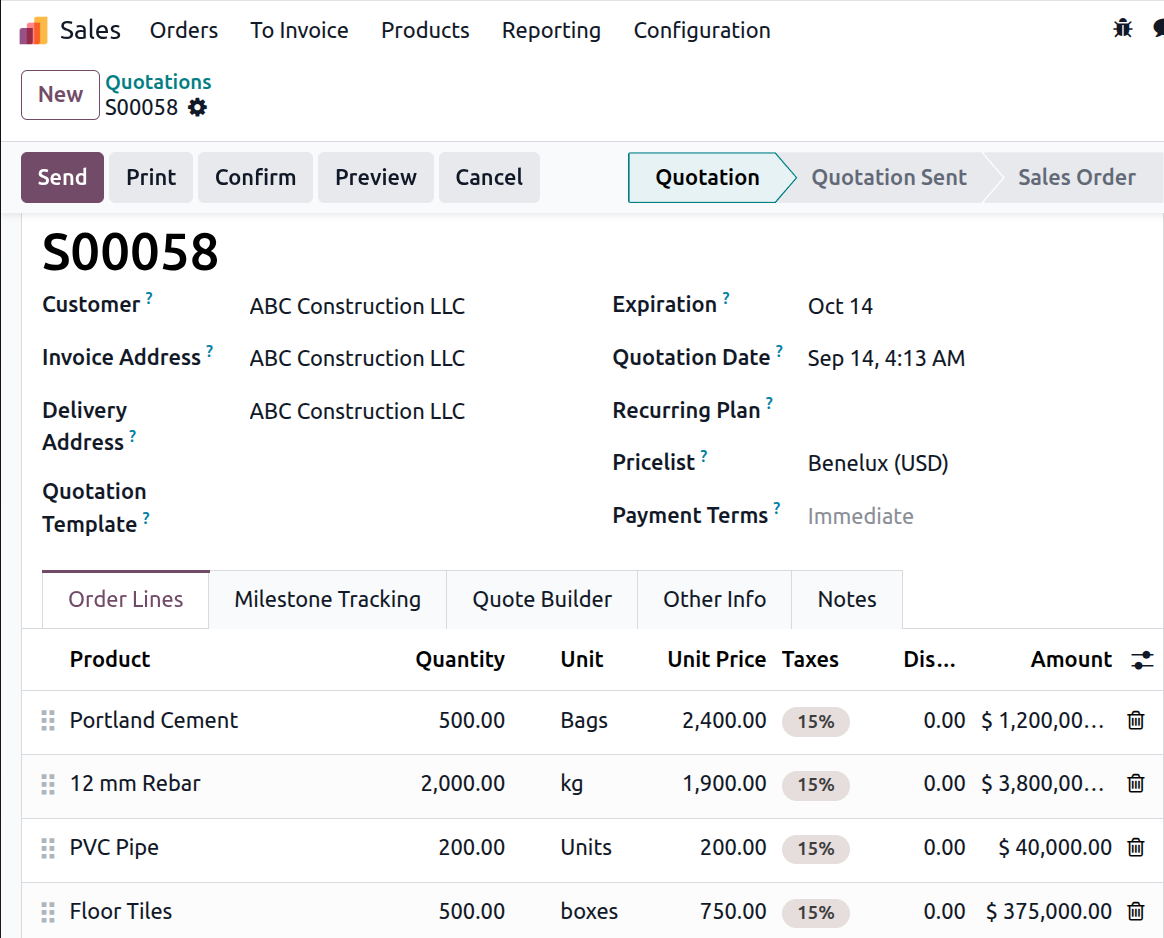Grab the PVC Pipe row drag handle
This screenshot has height=938, width=1164.
pyautogui.click(x=48, y=848)
